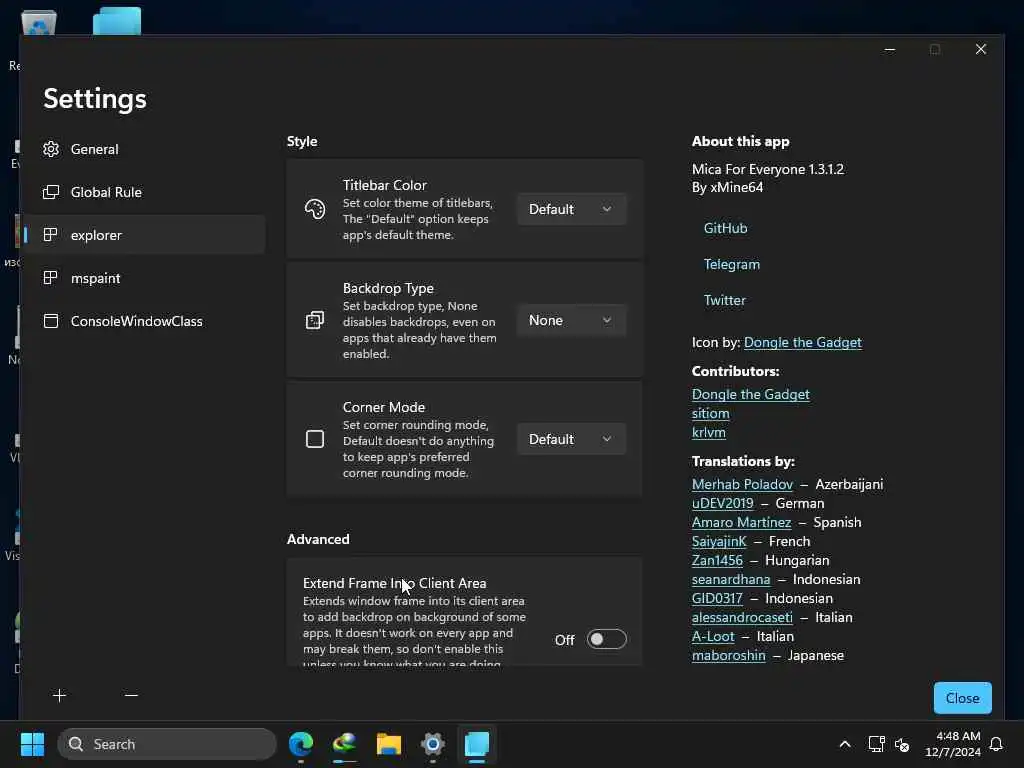Open the Settings gear app in taskbar
Screen dimensions: 1024x768
click(432, 744)
